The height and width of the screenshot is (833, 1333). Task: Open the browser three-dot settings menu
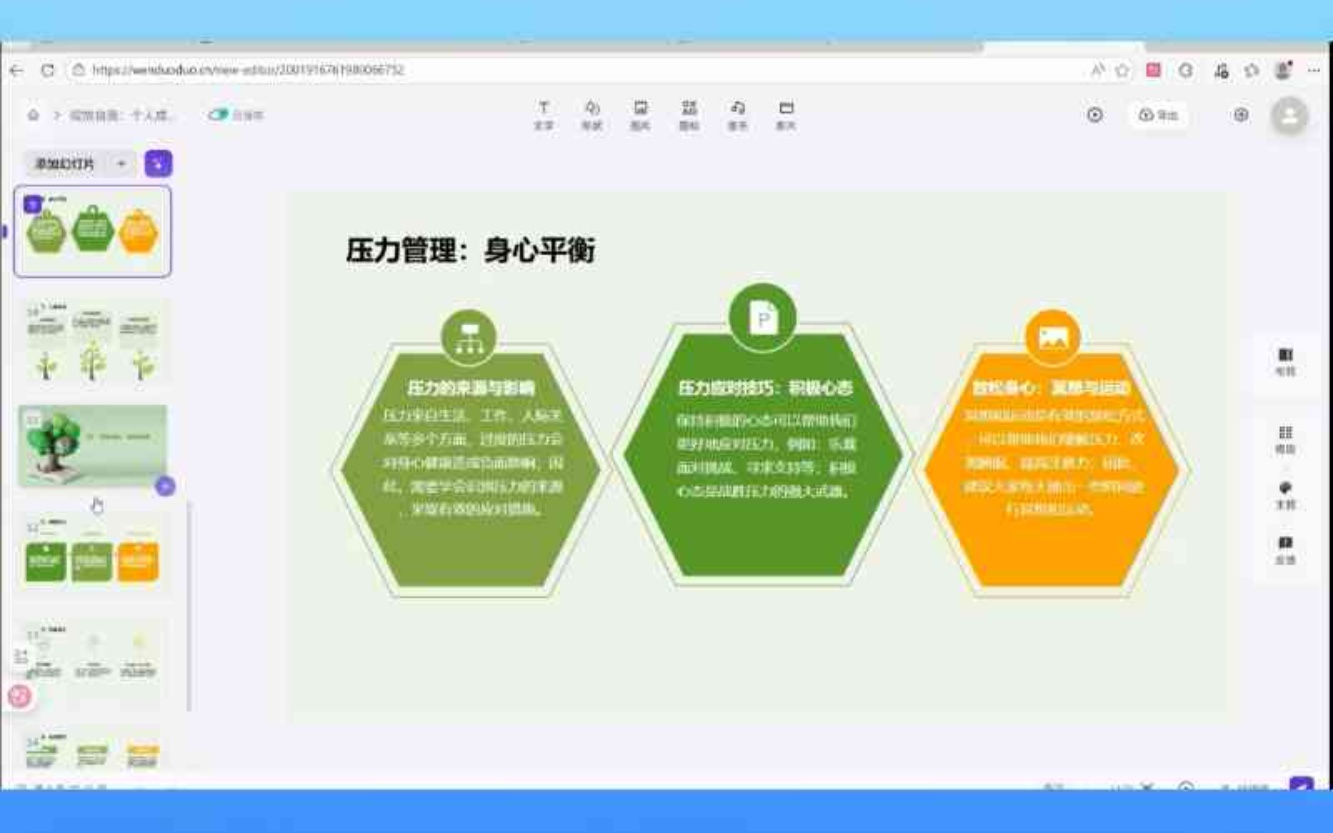click(x=1314, y=70)
